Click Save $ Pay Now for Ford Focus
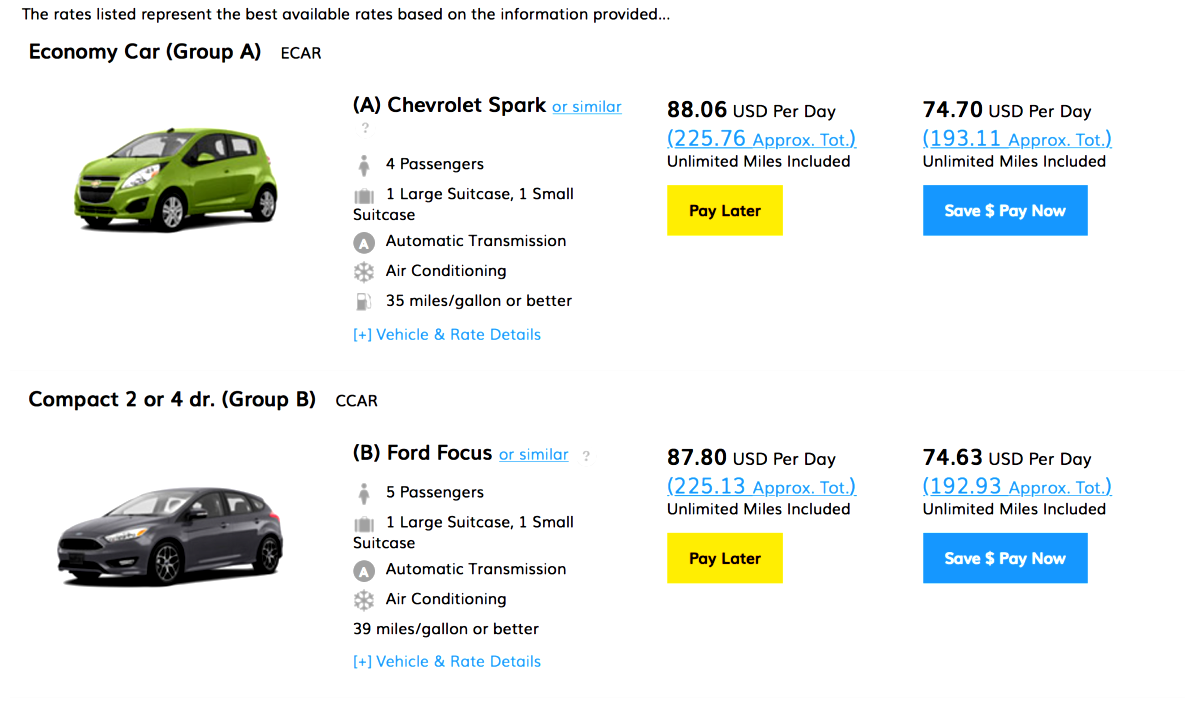The width and height of the screenshot is (1200, 702). (1004, 558)
